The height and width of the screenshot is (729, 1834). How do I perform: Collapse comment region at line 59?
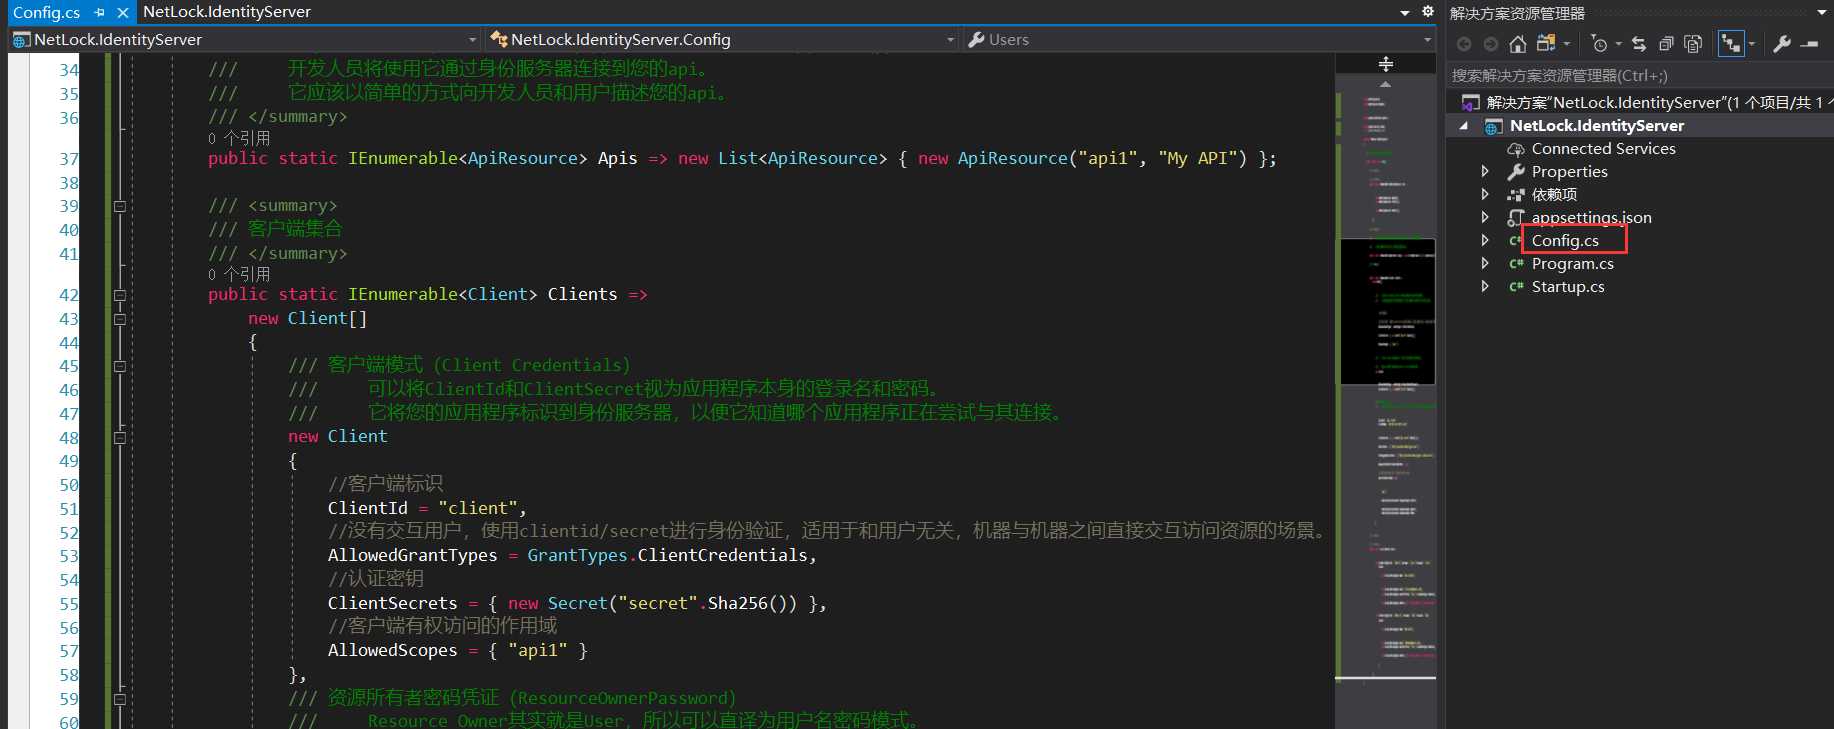[119, 700]
